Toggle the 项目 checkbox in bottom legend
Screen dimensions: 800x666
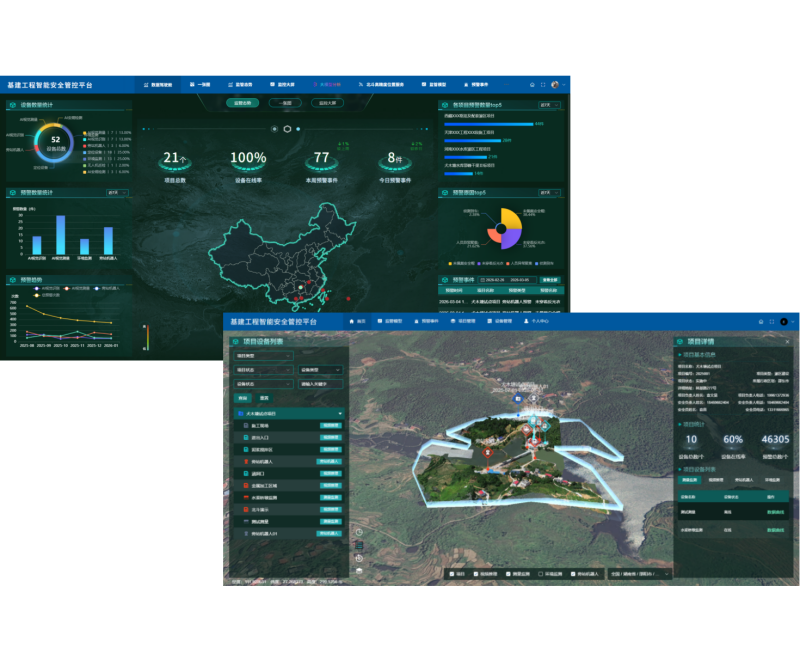[x=453, y=575]
